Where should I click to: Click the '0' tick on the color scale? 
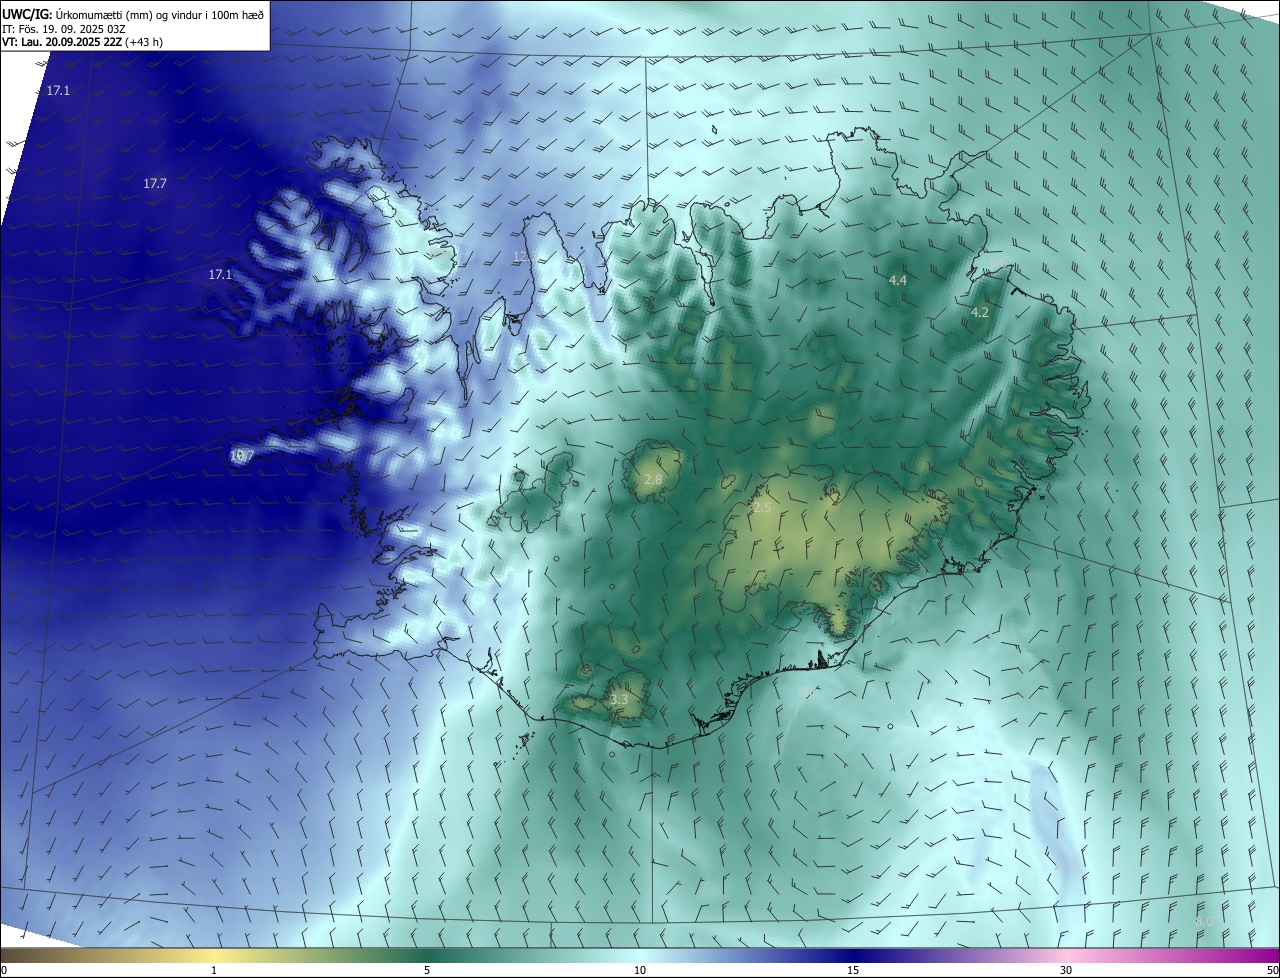(x=4, y=970)
